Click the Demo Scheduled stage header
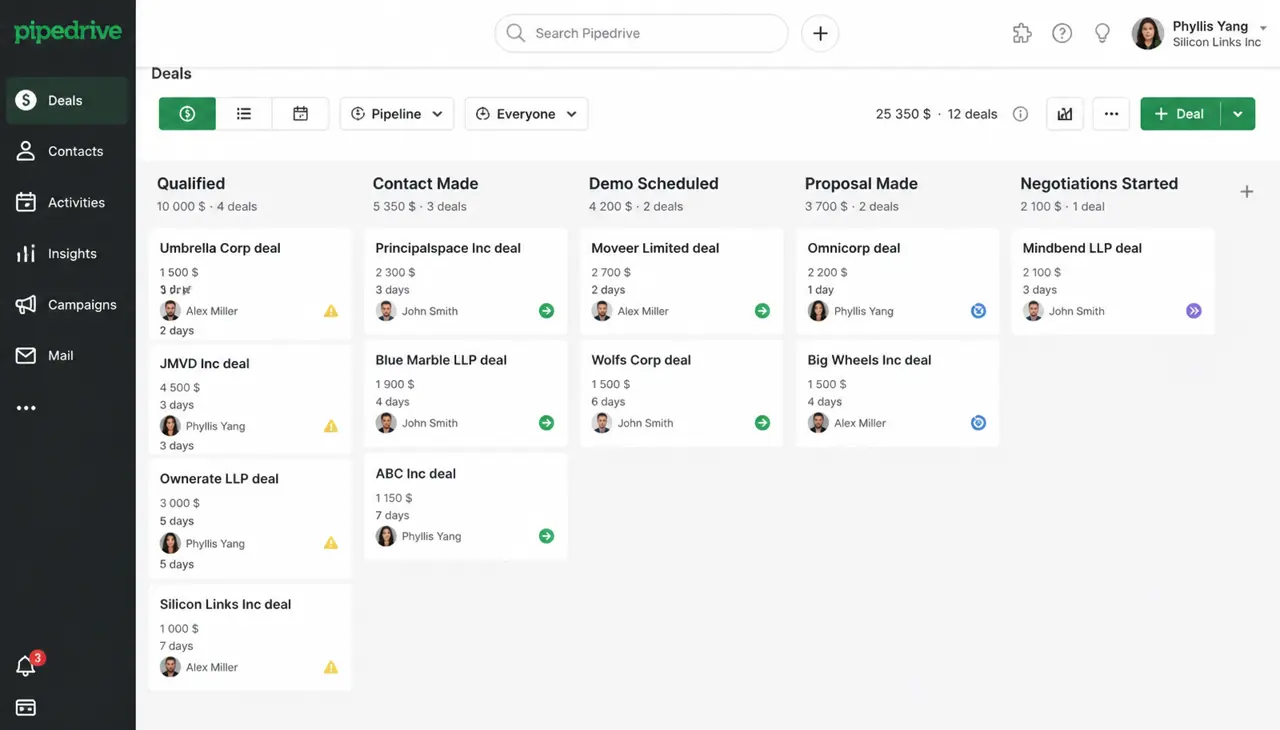The height and width of the screenshot is (730, 1280). tap(653, 184)
